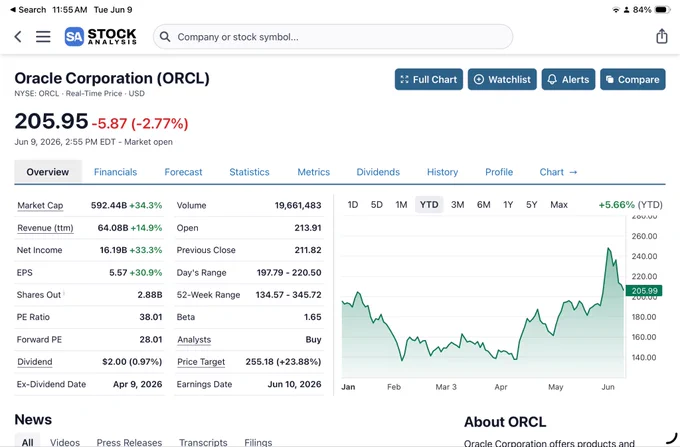This screenshot has width=680, height=447.
Task: Focus the company or stock symbol field
Action: 333,37
